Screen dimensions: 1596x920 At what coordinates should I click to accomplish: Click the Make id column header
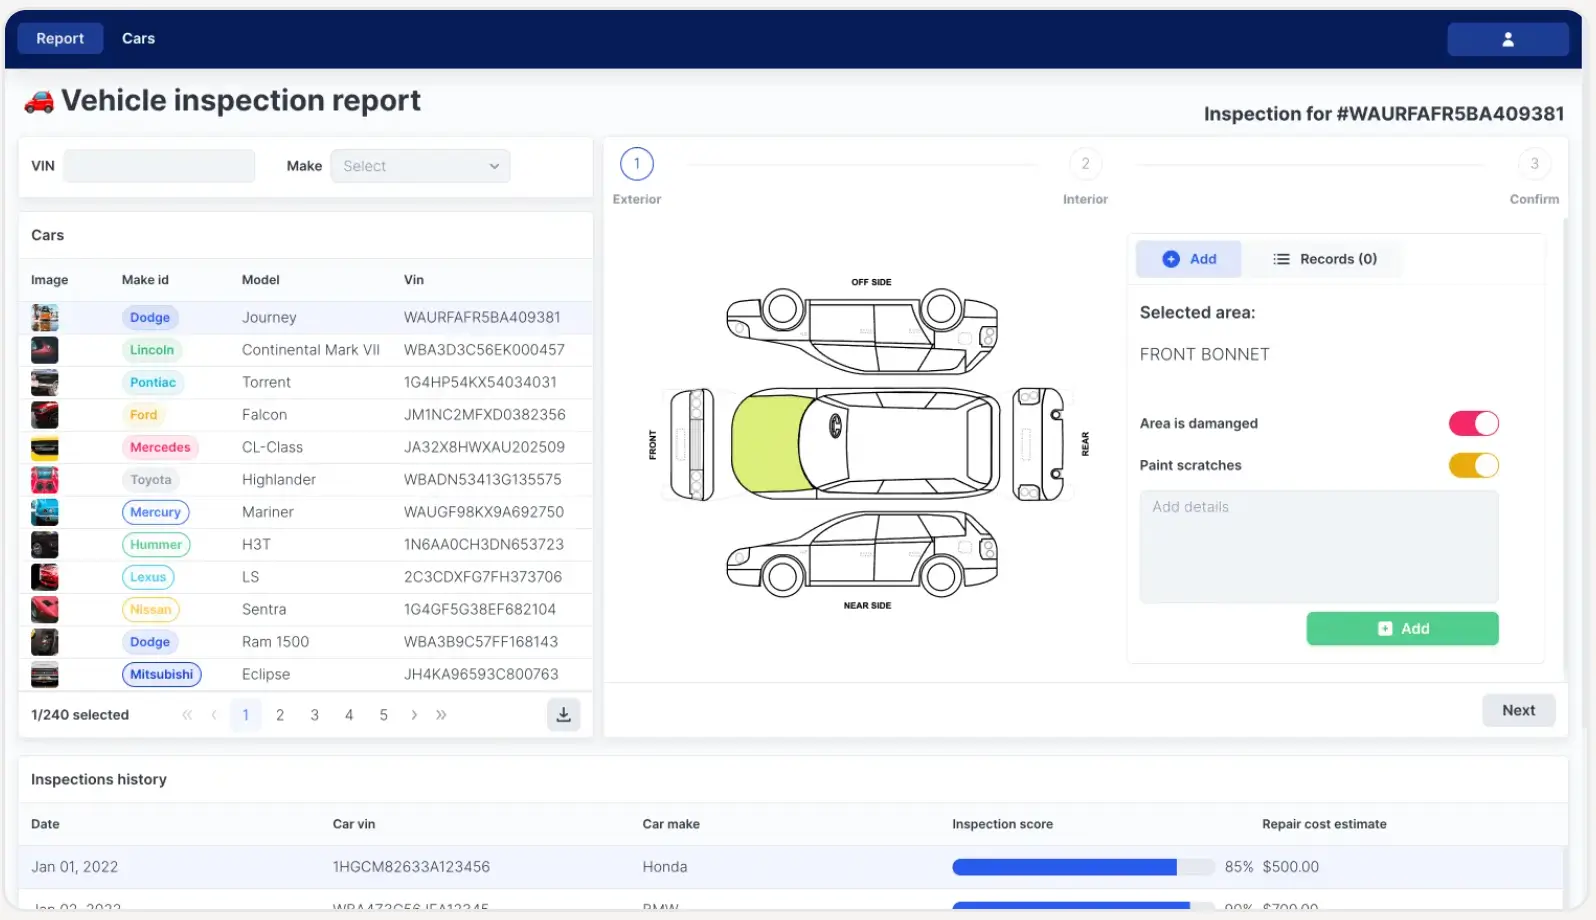(x=145, y=280)
